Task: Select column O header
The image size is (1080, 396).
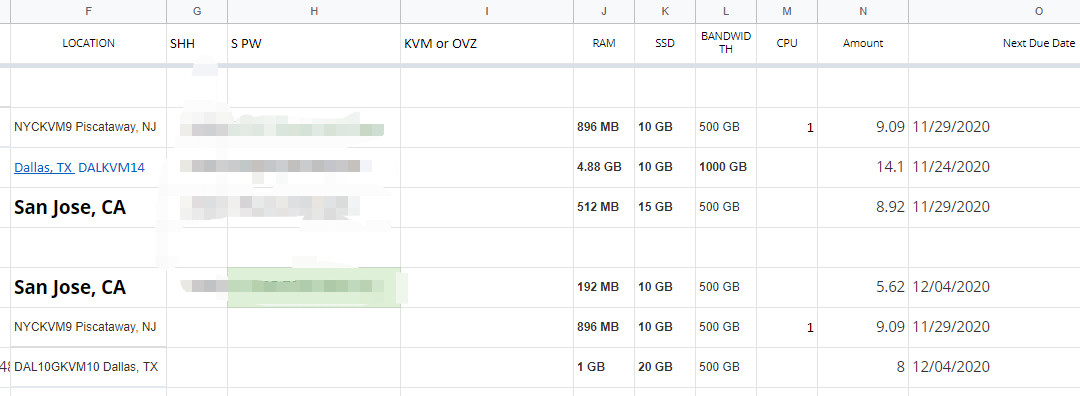Action: (995, 11)
